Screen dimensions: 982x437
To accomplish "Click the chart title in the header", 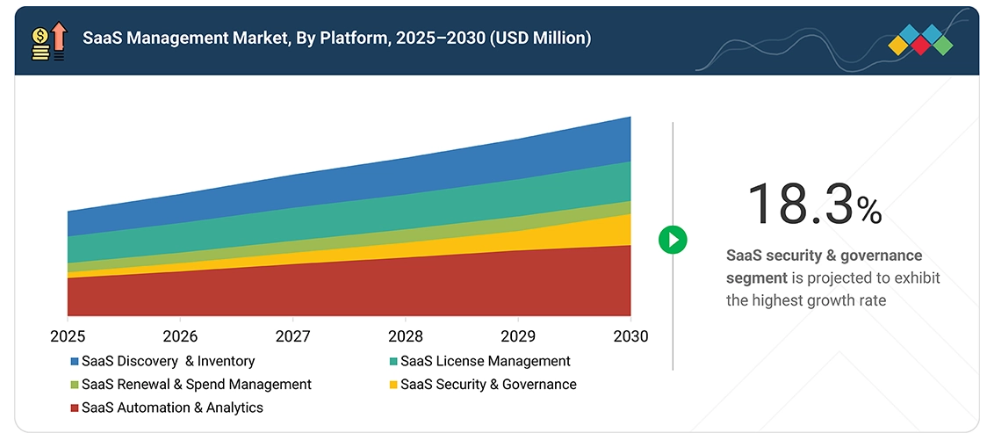I will [336, 38].
